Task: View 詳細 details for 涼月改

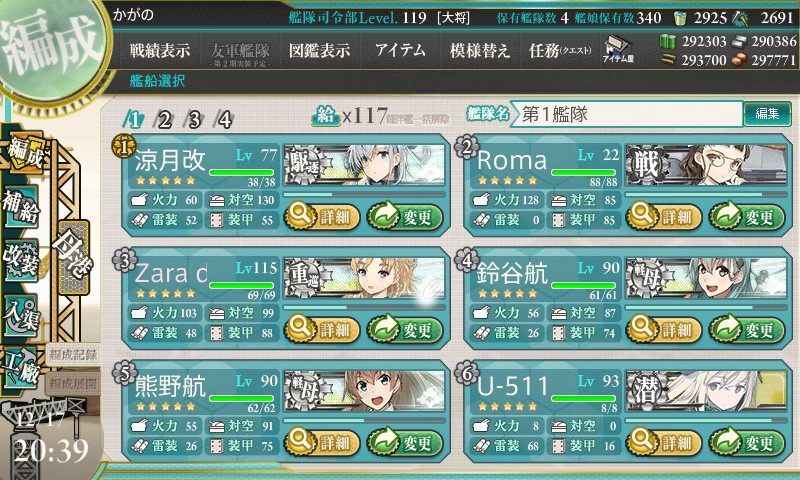Action: click(321, 217)
